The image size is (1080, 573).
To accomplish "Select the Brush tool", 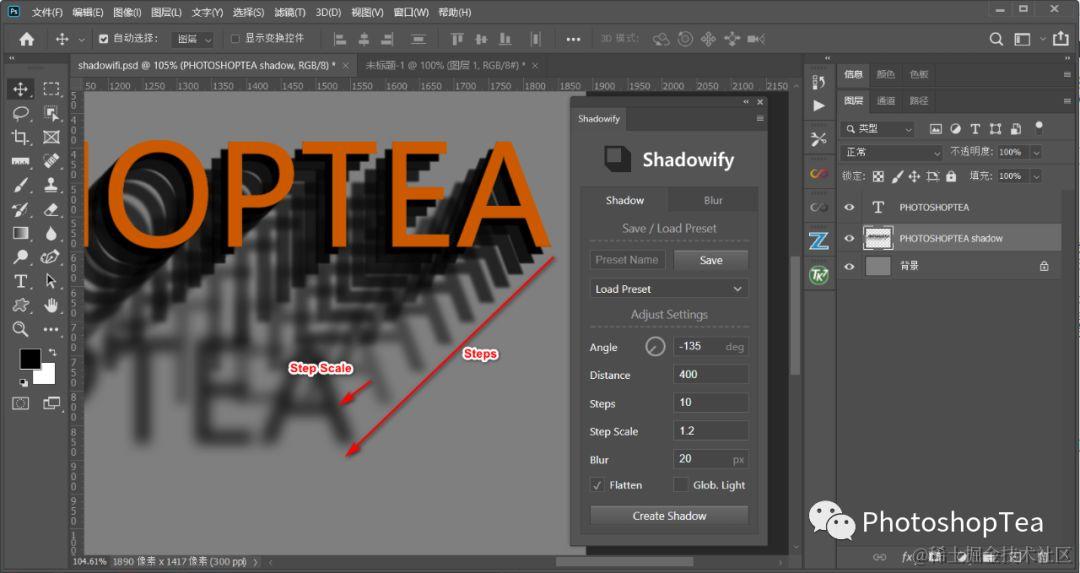I will (21, 185).
